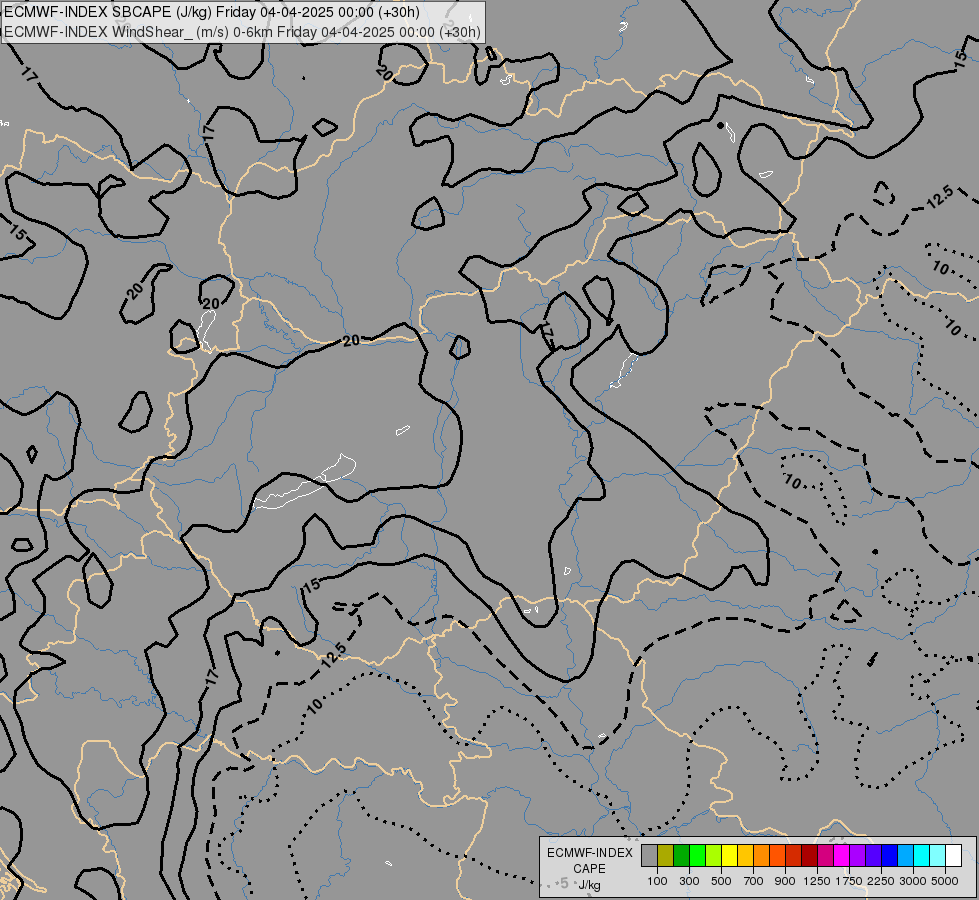Click the legend value 900
Screen dimensions: 979x900
[785, 881]
